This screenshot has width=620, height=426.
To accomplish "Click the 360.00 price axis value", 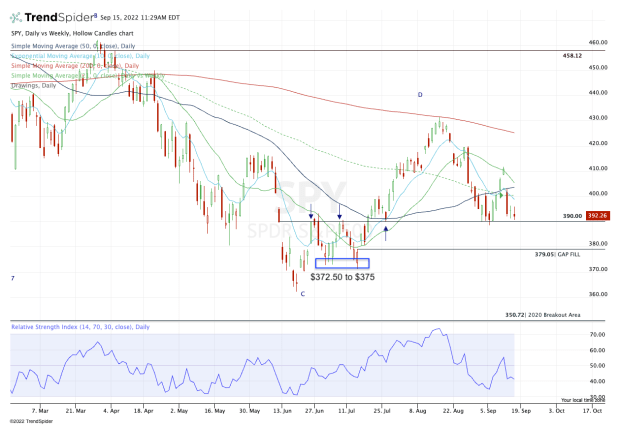I will (598, 294).
